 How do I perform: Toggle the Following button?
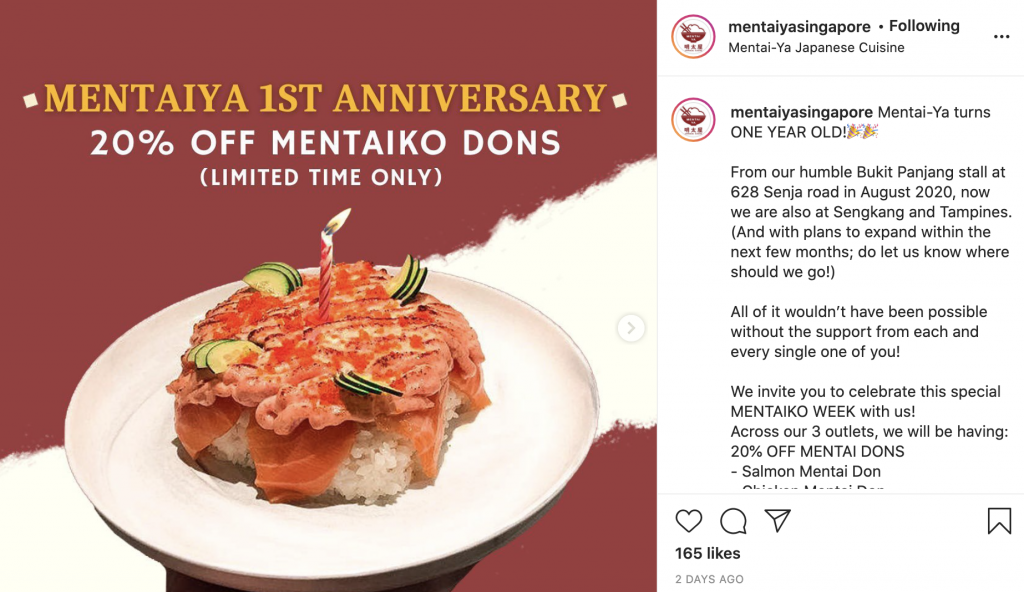(x=924, y=26)
